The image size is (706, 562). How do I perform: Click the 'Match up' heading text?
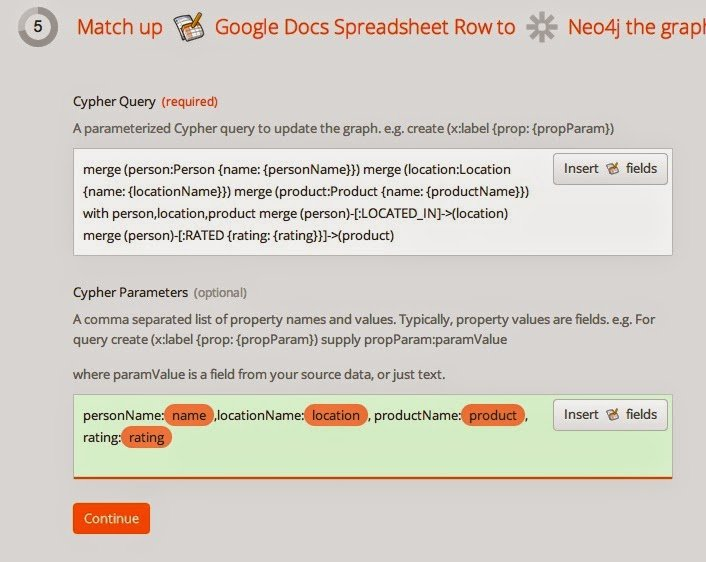[x=120, y=27]
